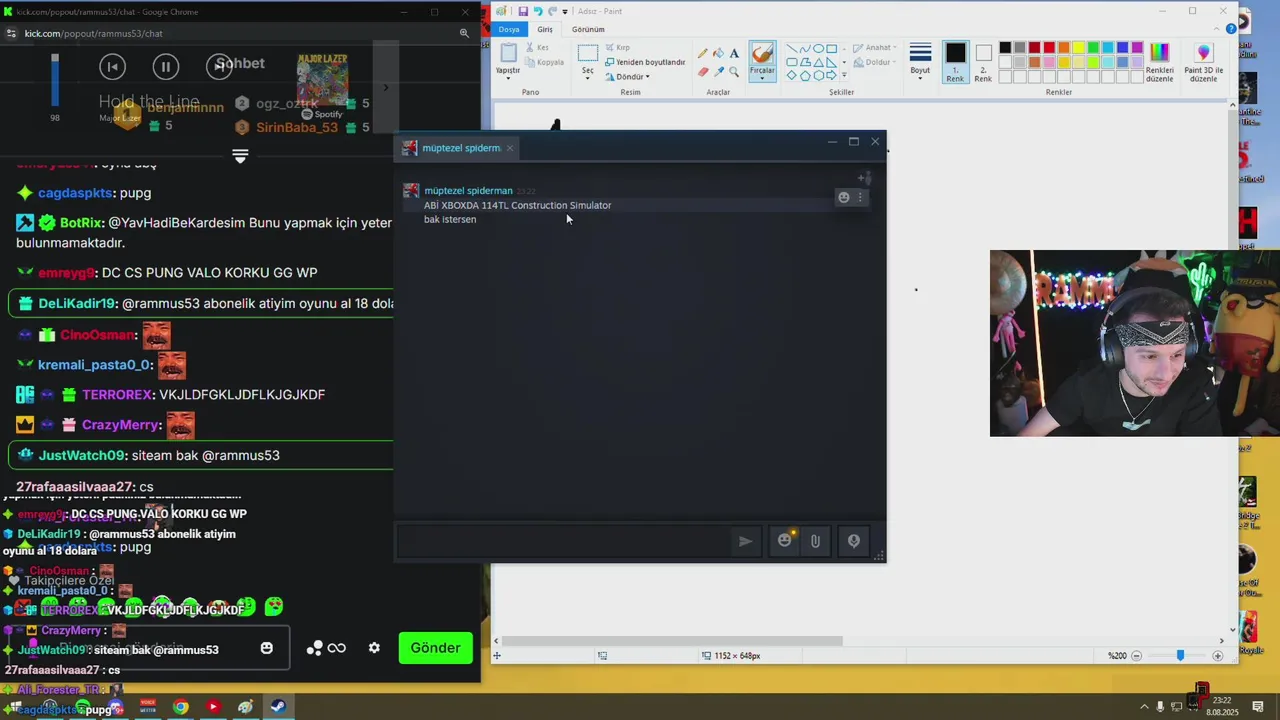The image size is (1280, 720).
Task: Click the JustWatch09 username in chat
Action: [x=82, y=455]
